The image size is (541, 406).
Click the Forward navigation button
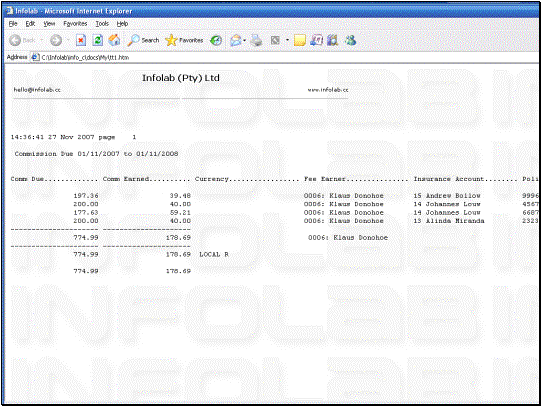tap(56, 40)
